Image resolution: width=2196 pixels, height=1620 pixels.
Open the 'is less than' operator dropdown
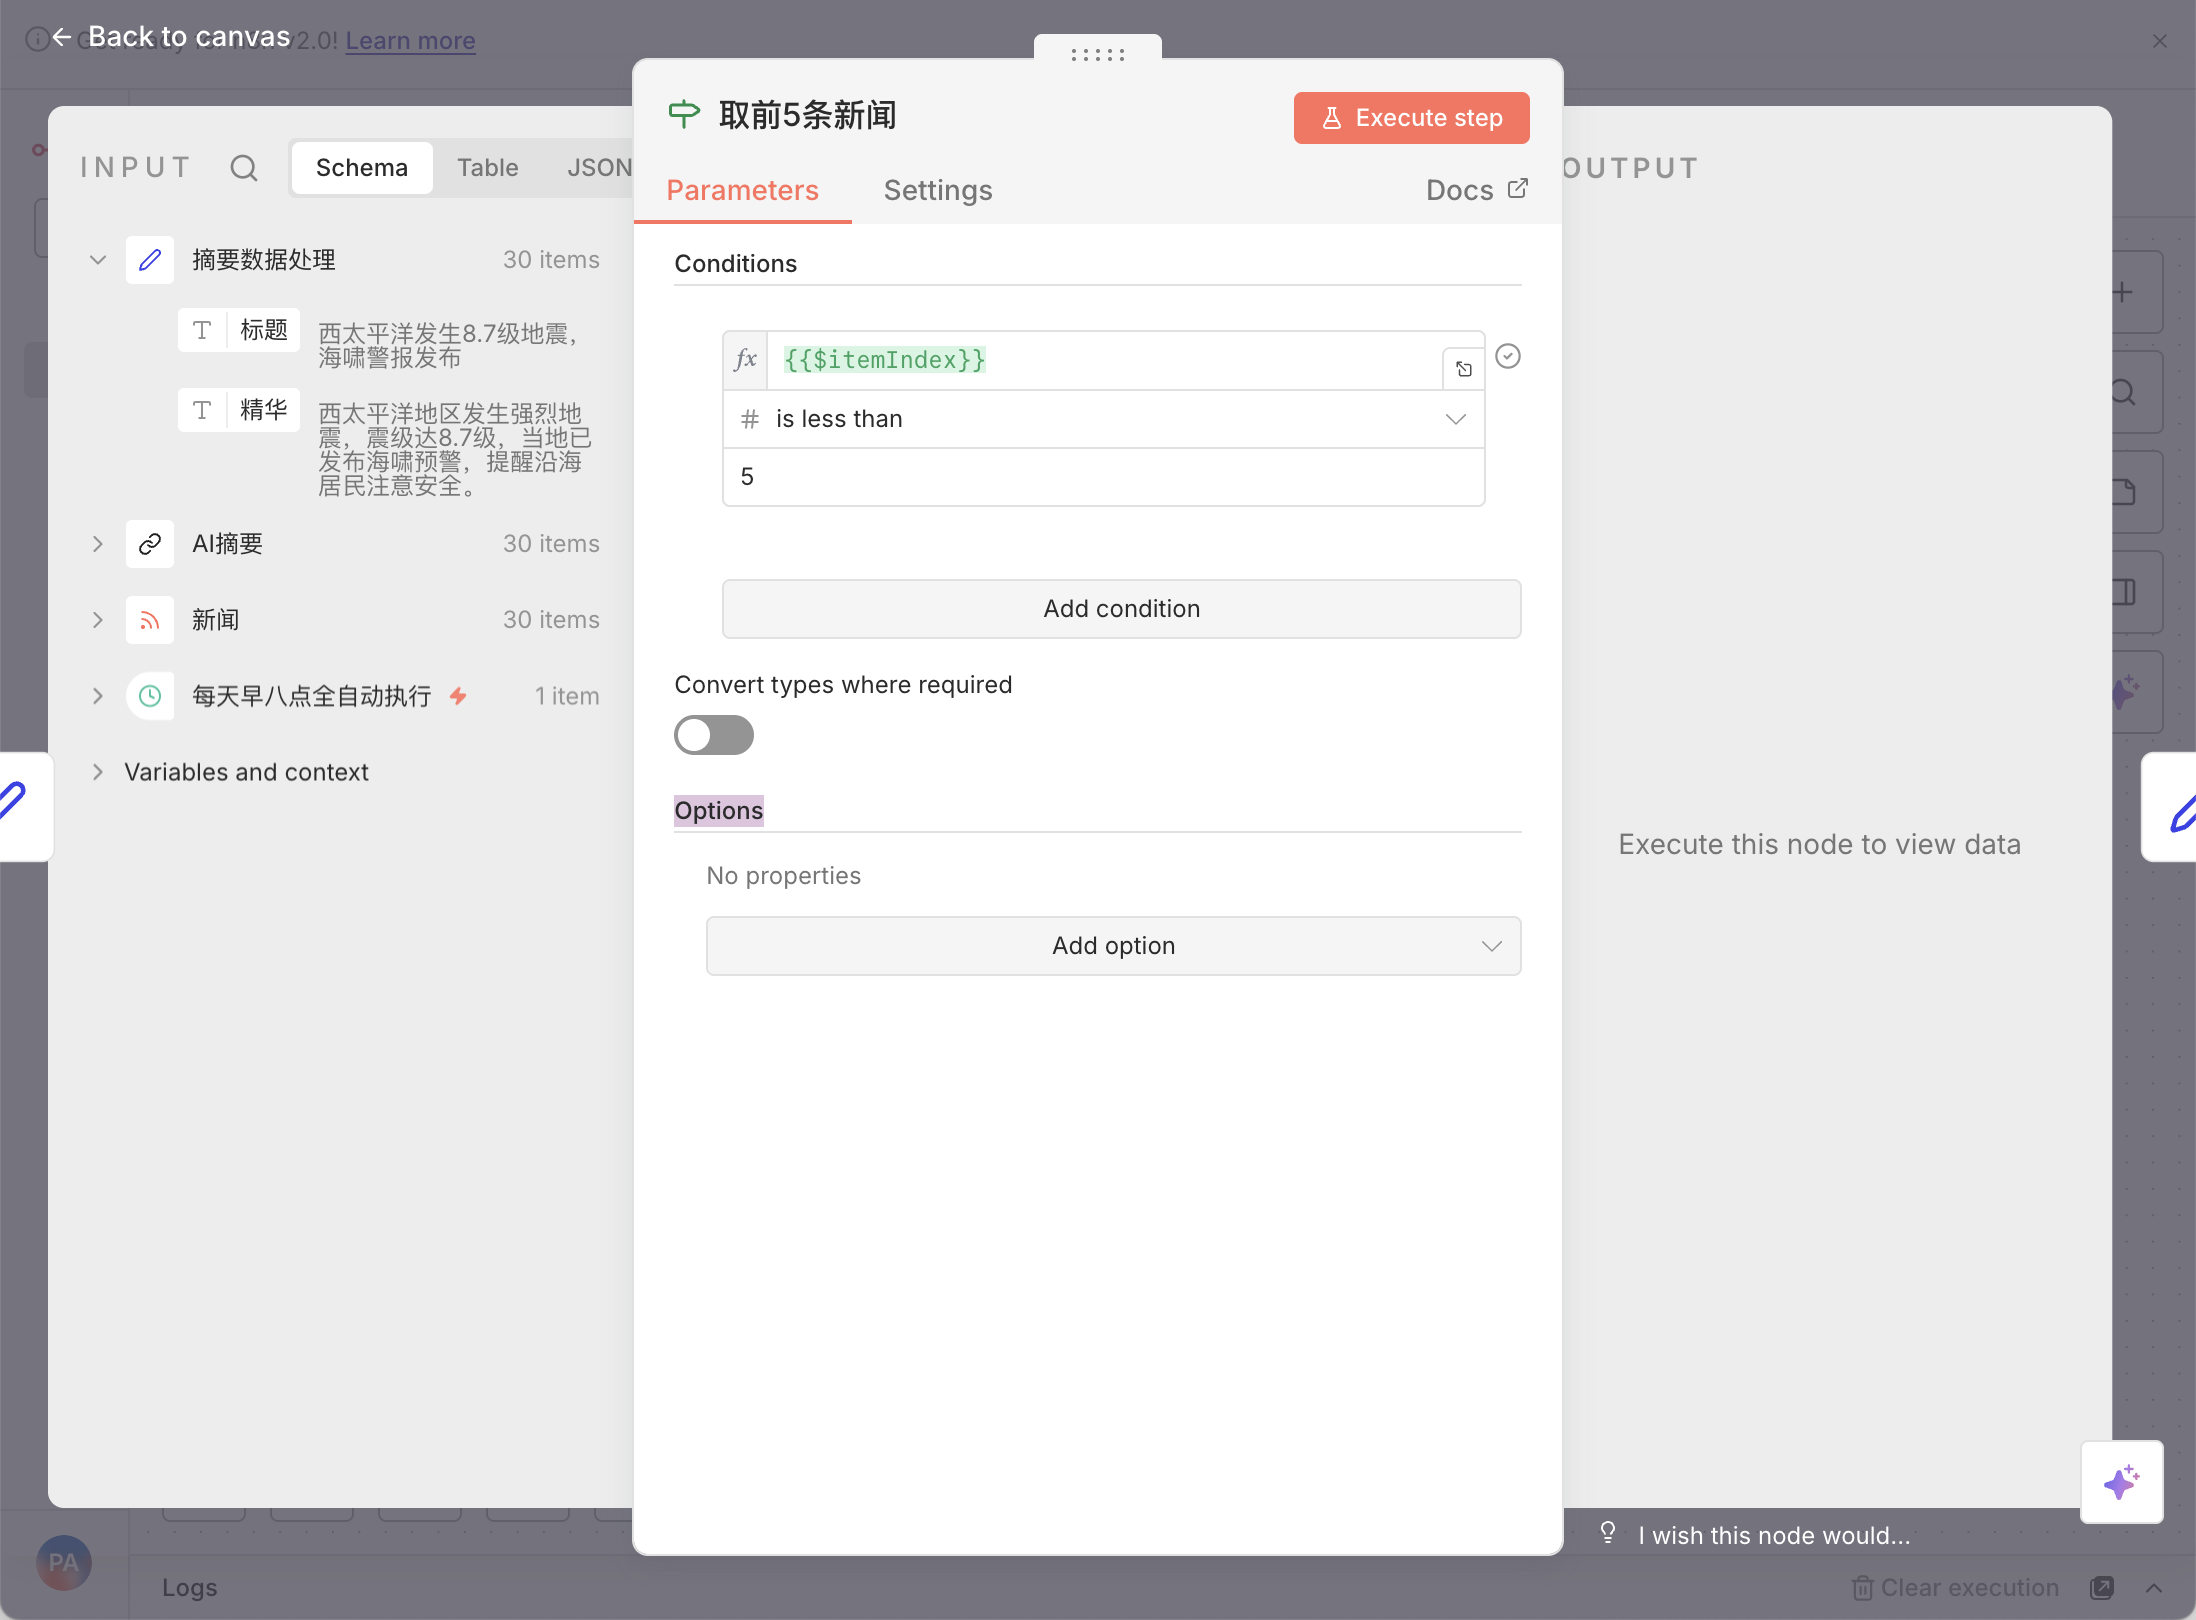[x=1103, y=419]
